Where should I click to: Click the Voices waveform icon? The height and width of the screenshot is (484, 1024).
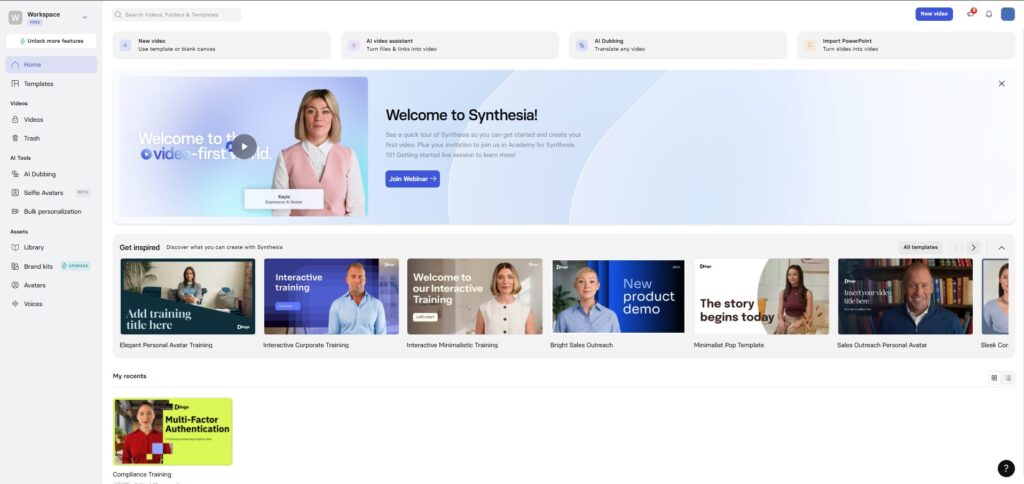point(15,304)
